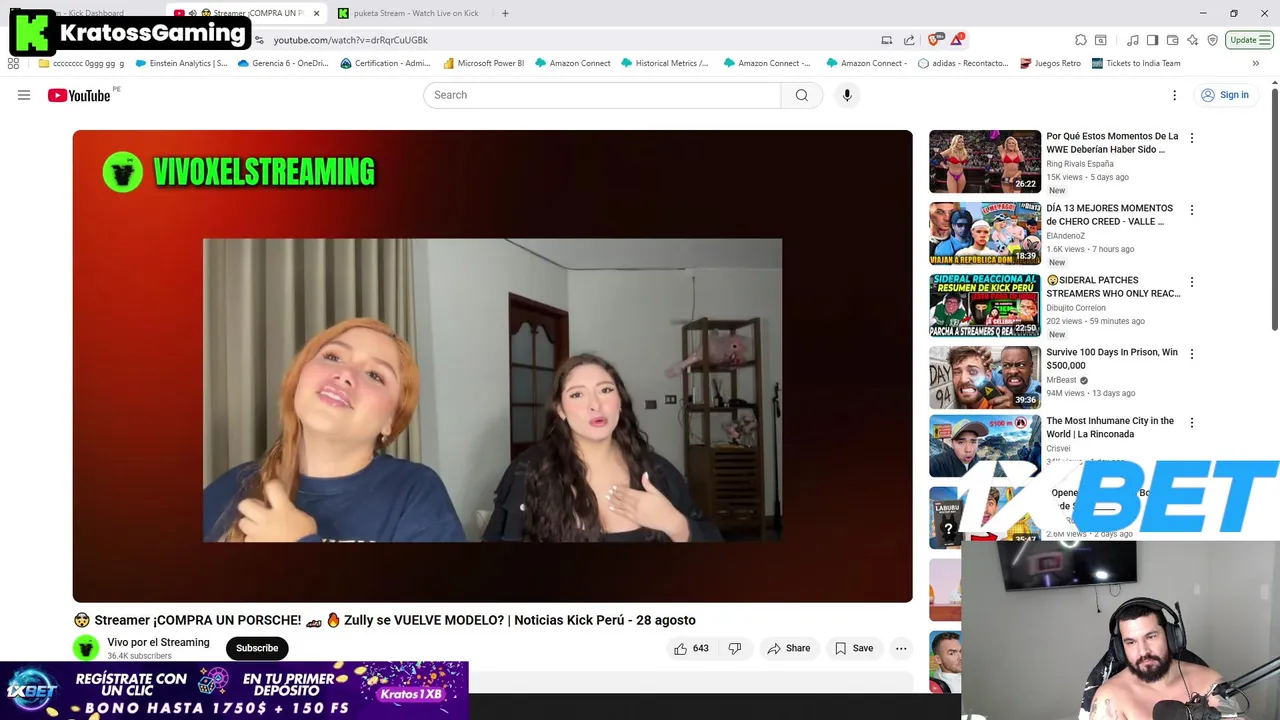Open 'Juegos Retro' bookmark
This screenshot has width=1280, height=720.
pos(1051,63)
